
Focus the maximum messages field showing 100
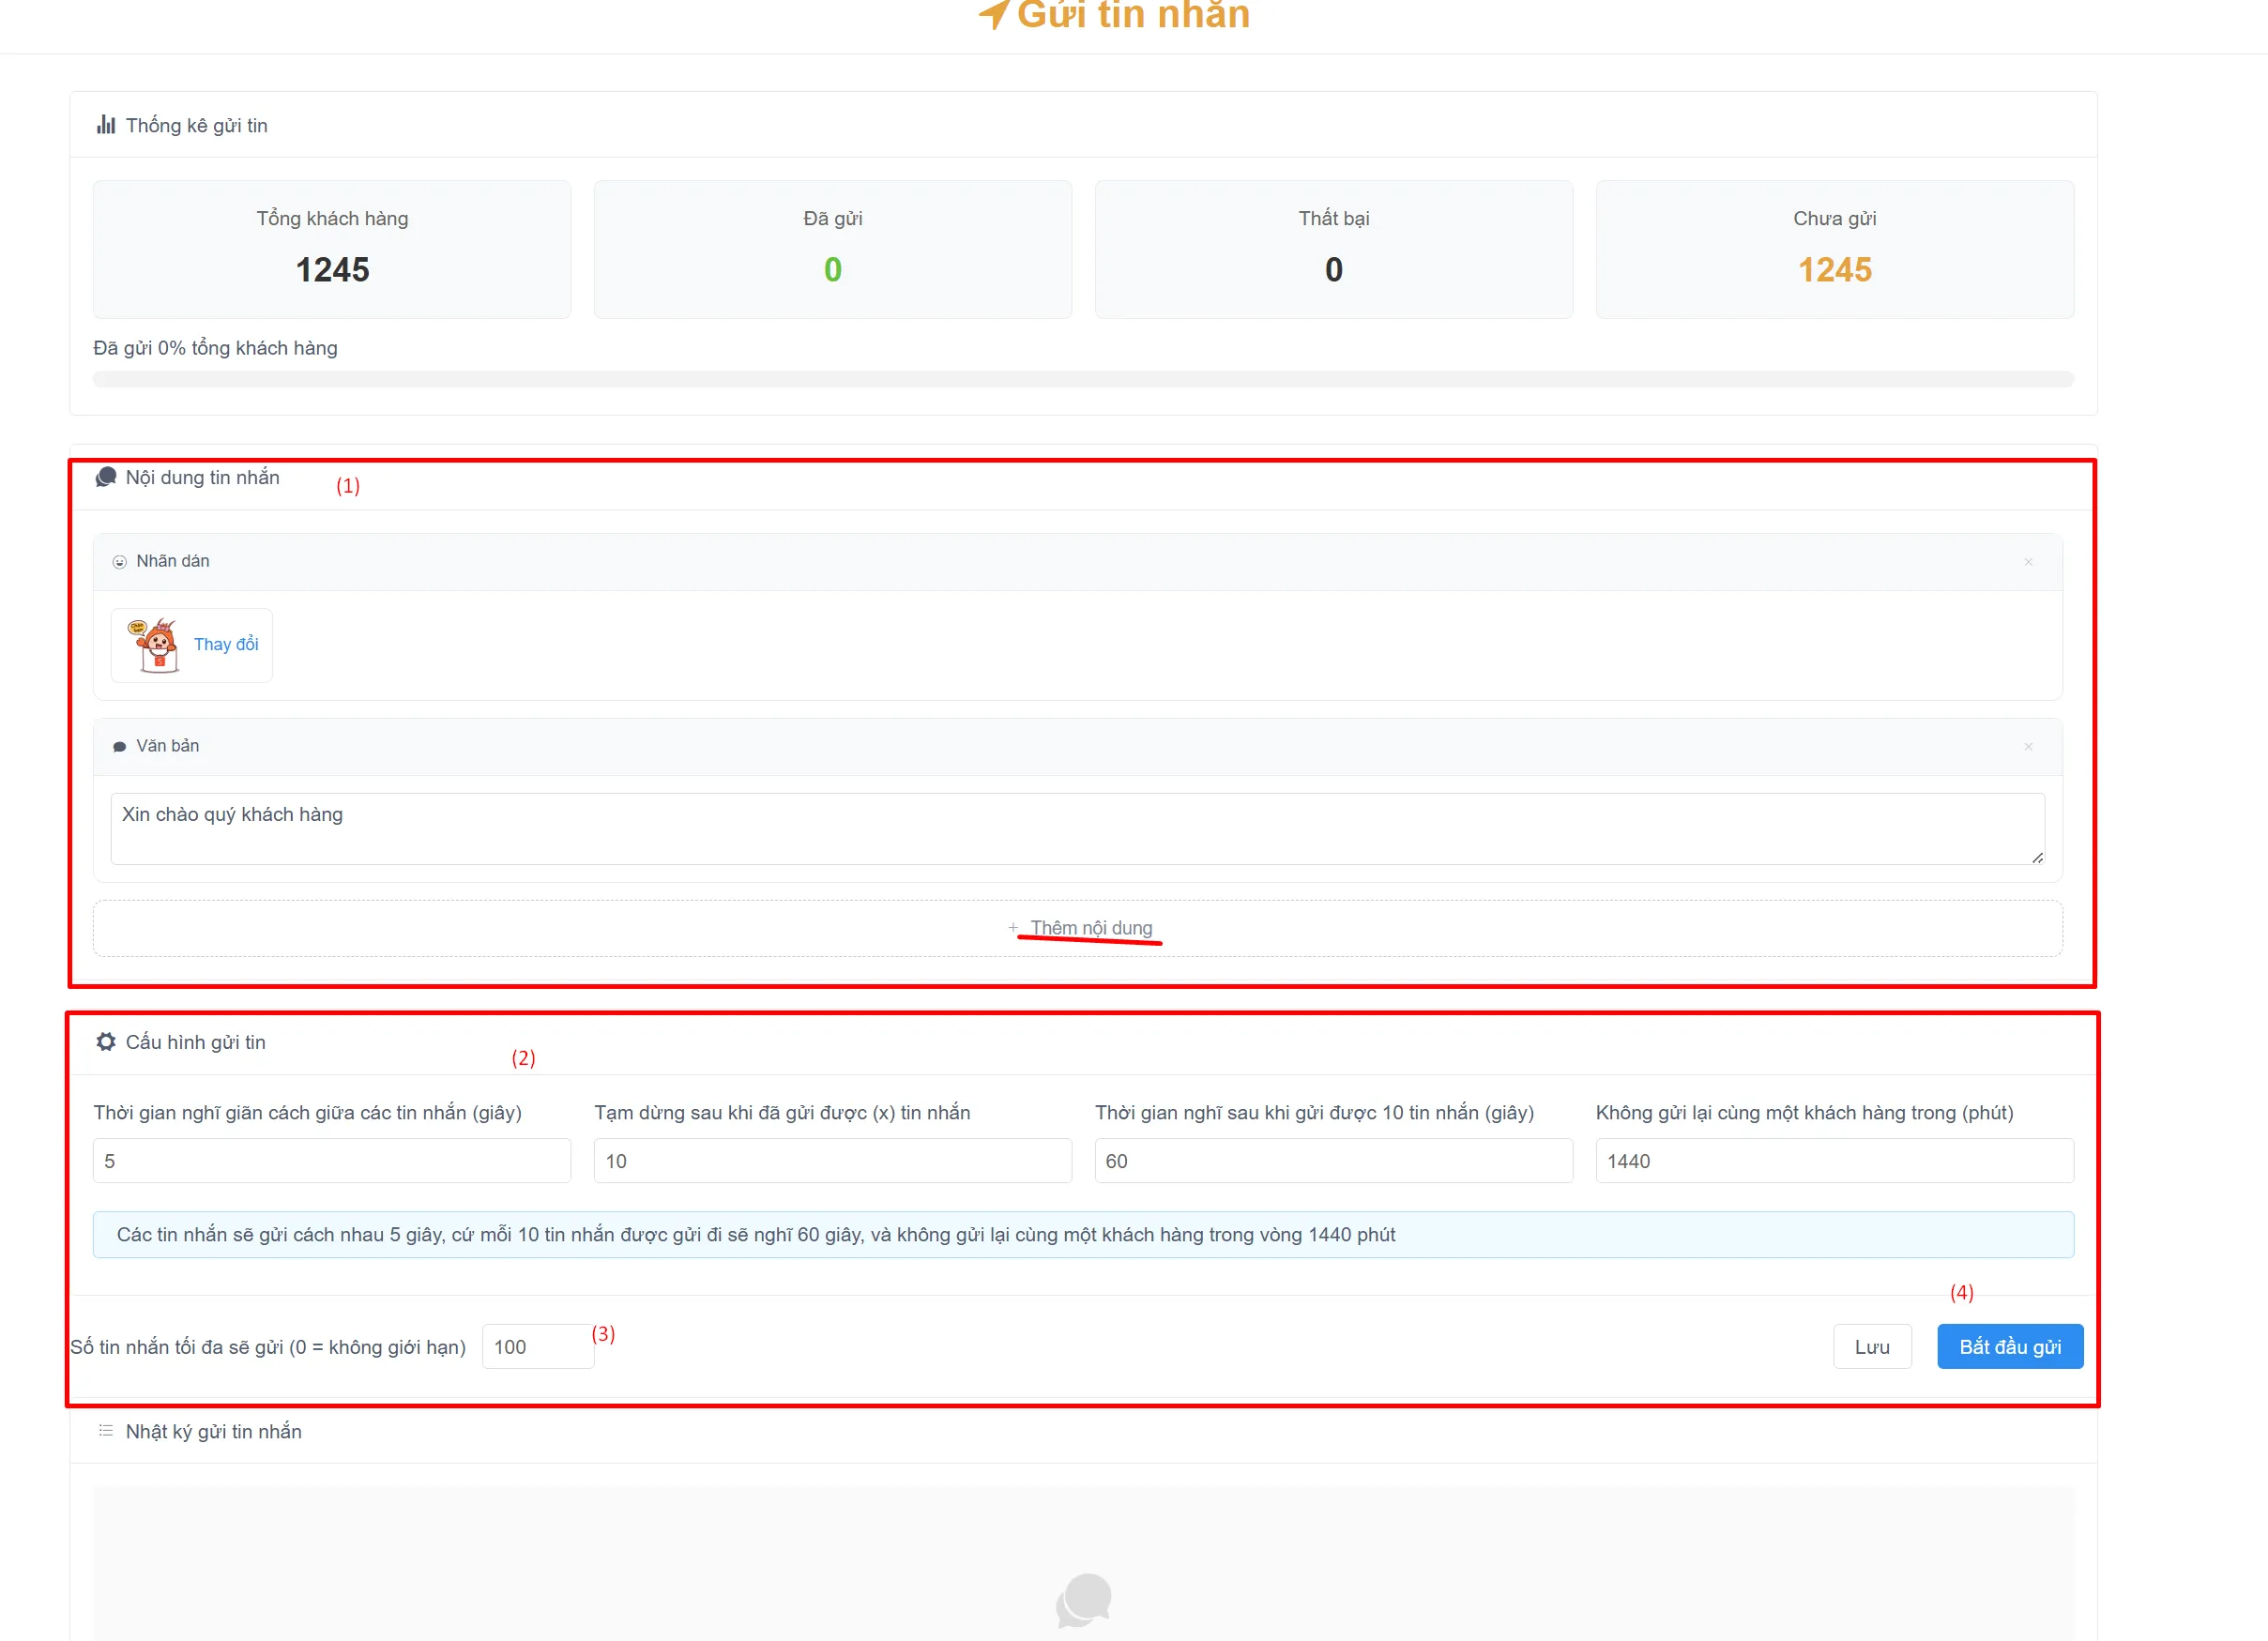pyautogui.click(x=538, y=1347)
